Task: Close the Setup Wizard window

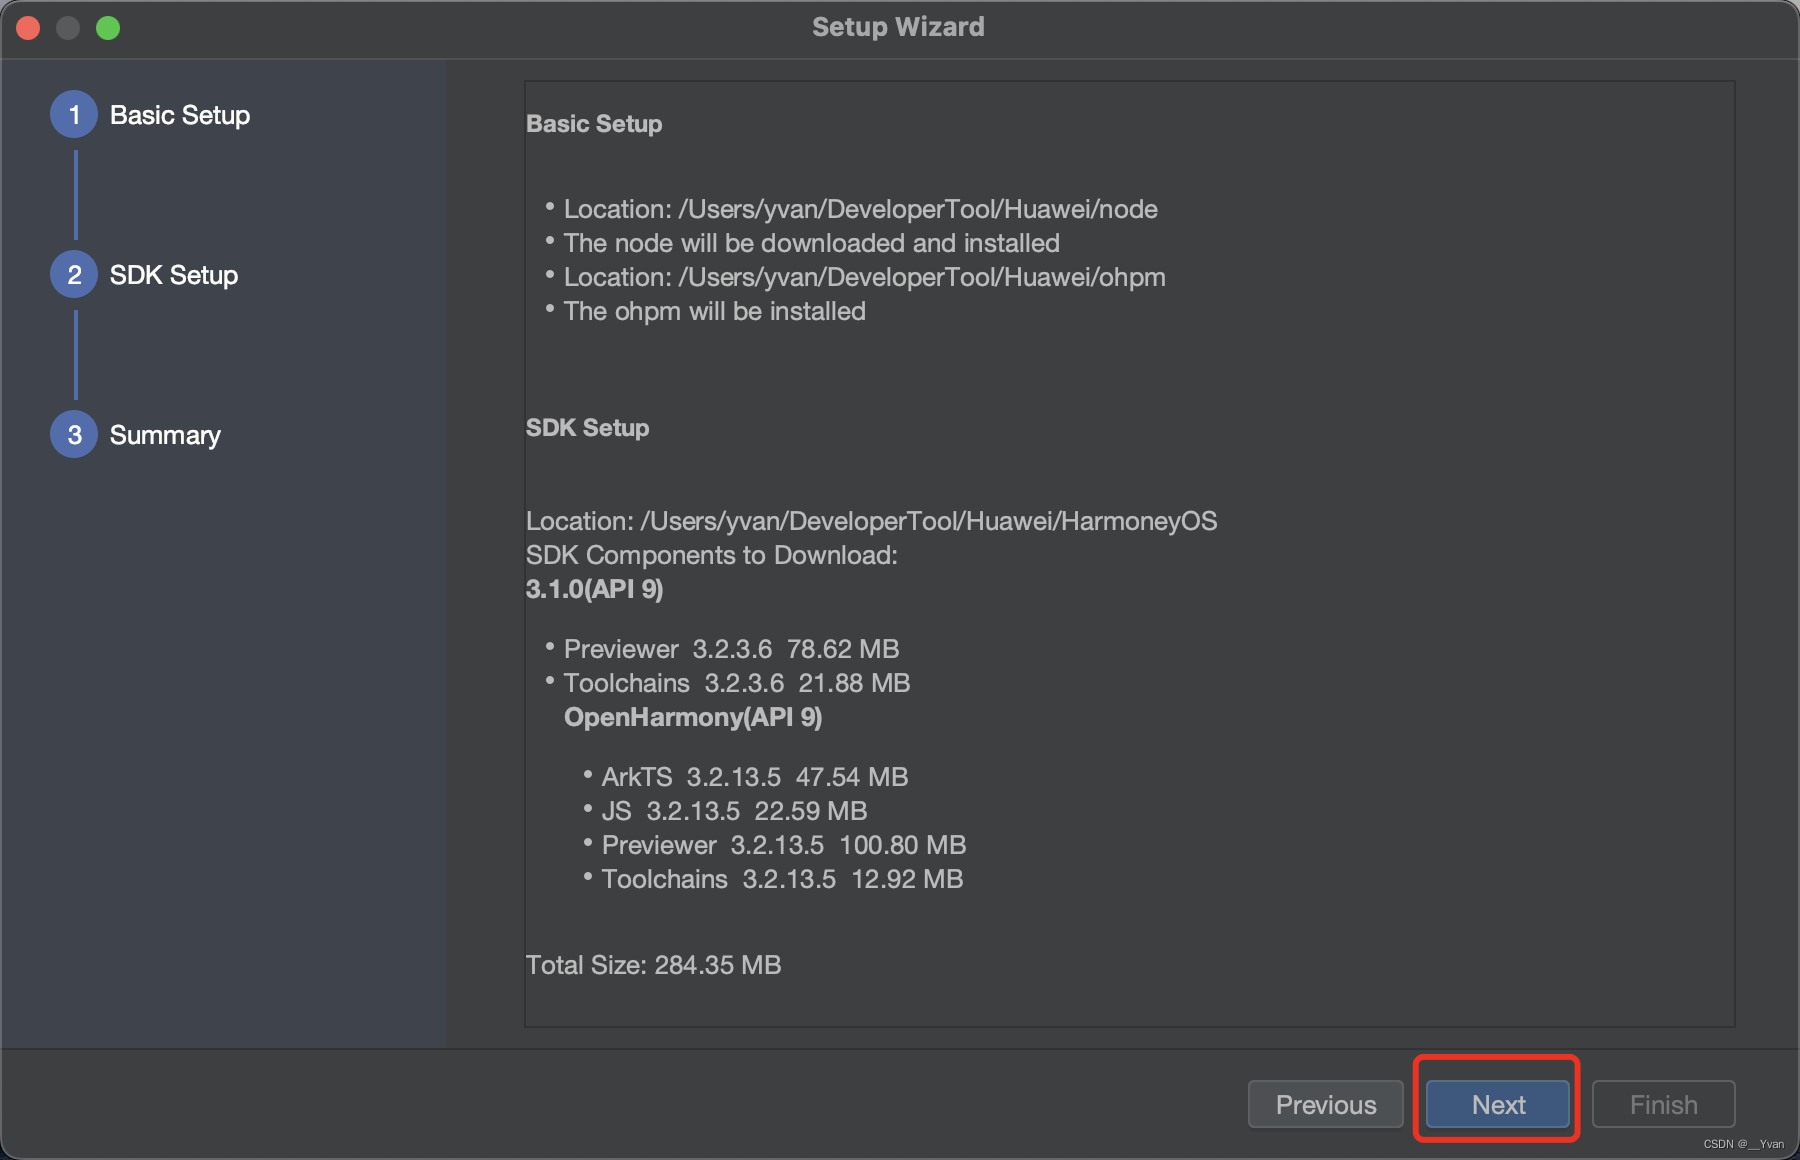Action: (28, 28)
